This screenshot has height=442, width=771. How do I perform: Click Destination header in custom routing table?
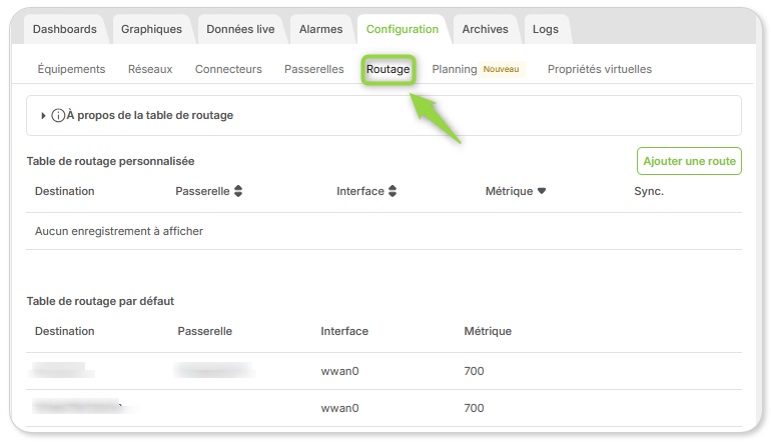[64, 191]
